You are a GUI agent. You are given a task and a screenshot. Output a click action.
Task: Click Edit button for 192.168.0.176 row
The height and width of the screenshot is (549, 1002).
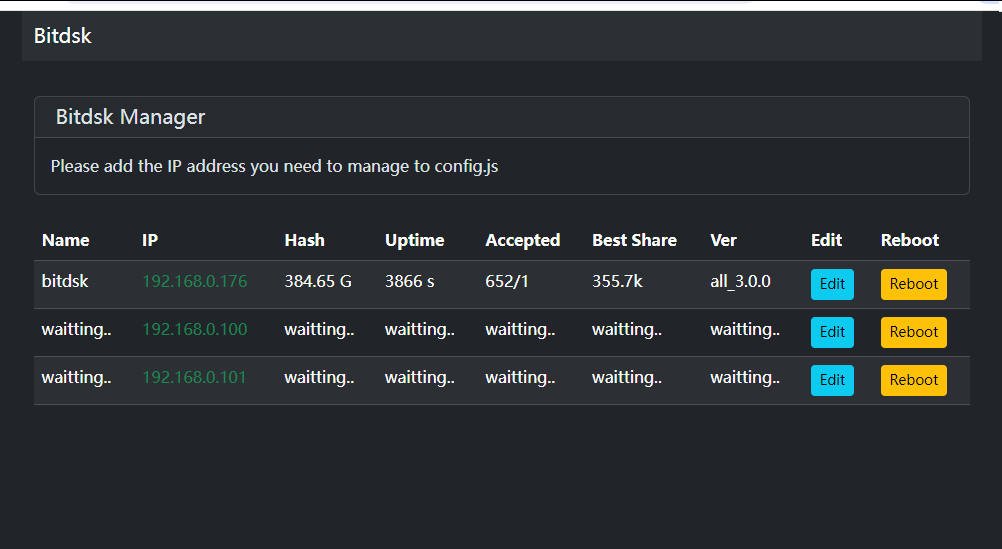pos(832,284)
